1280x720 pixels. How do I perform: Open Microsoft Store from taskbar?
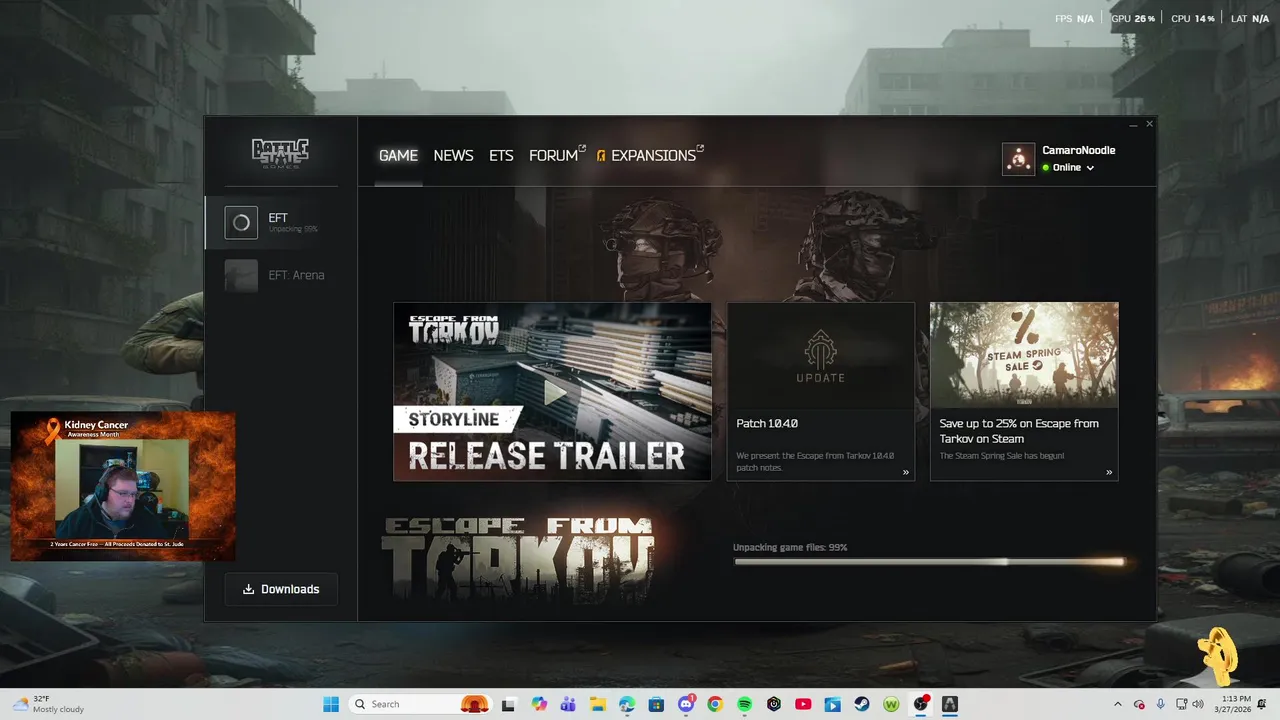coord(656,704)
